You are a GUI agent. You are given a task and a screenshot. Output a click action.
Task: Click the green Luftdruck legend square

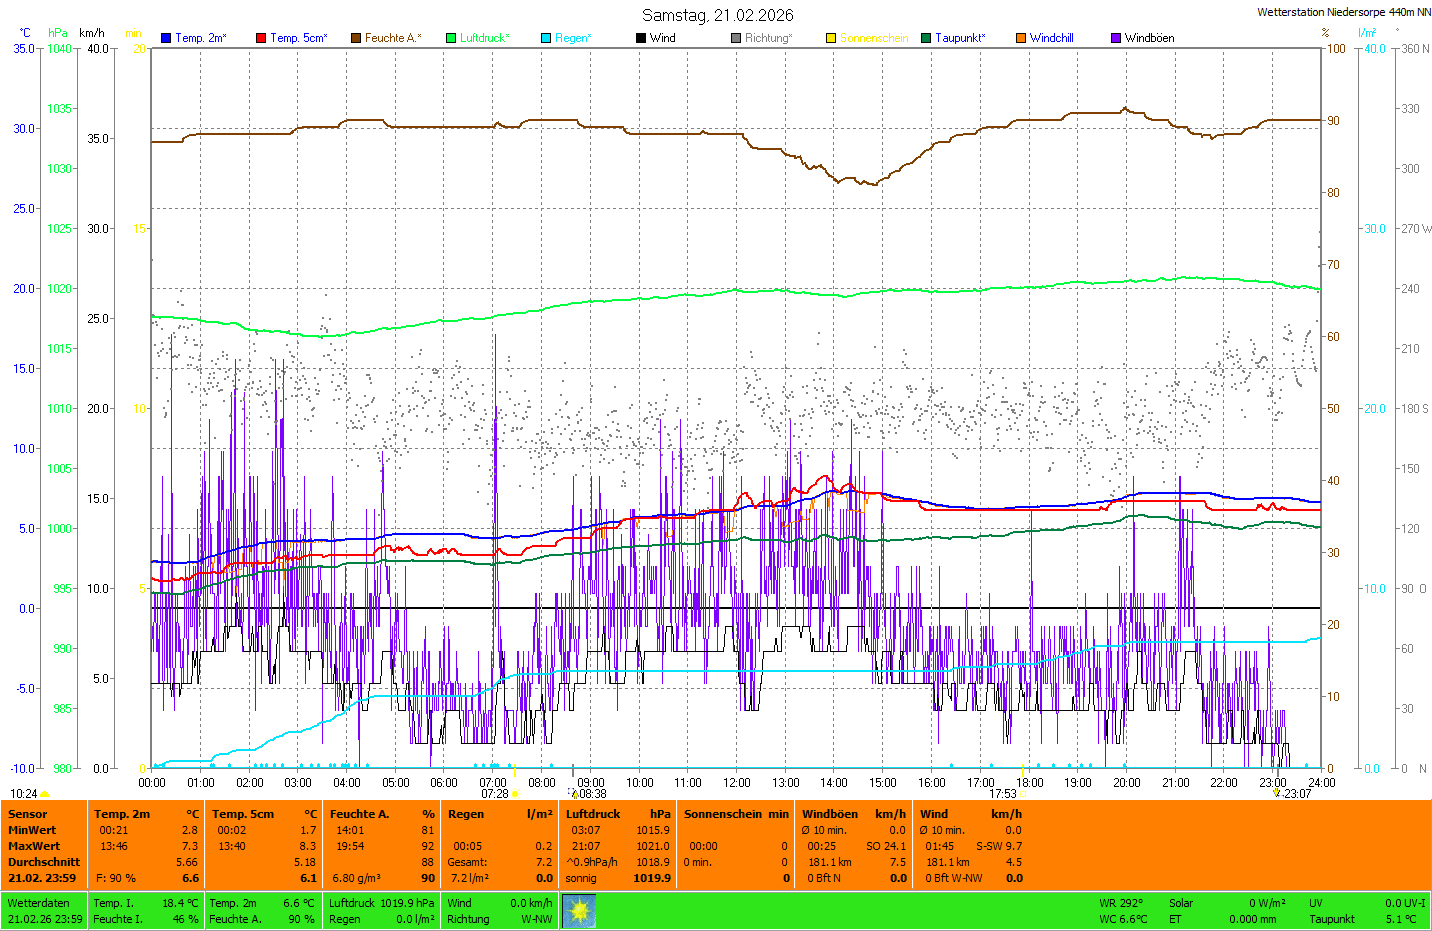[x=451, y=38]
